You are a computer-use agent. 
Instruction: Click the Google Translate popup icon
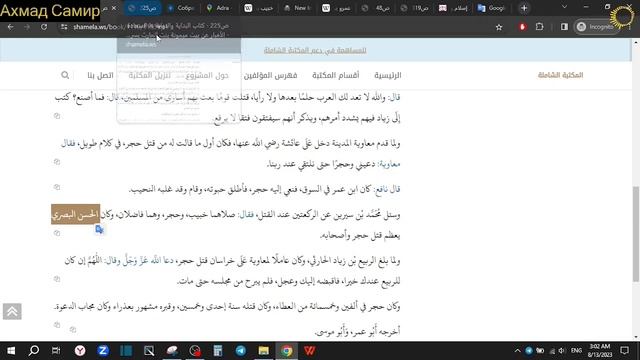pyautogui.click(x=99, y=230)
